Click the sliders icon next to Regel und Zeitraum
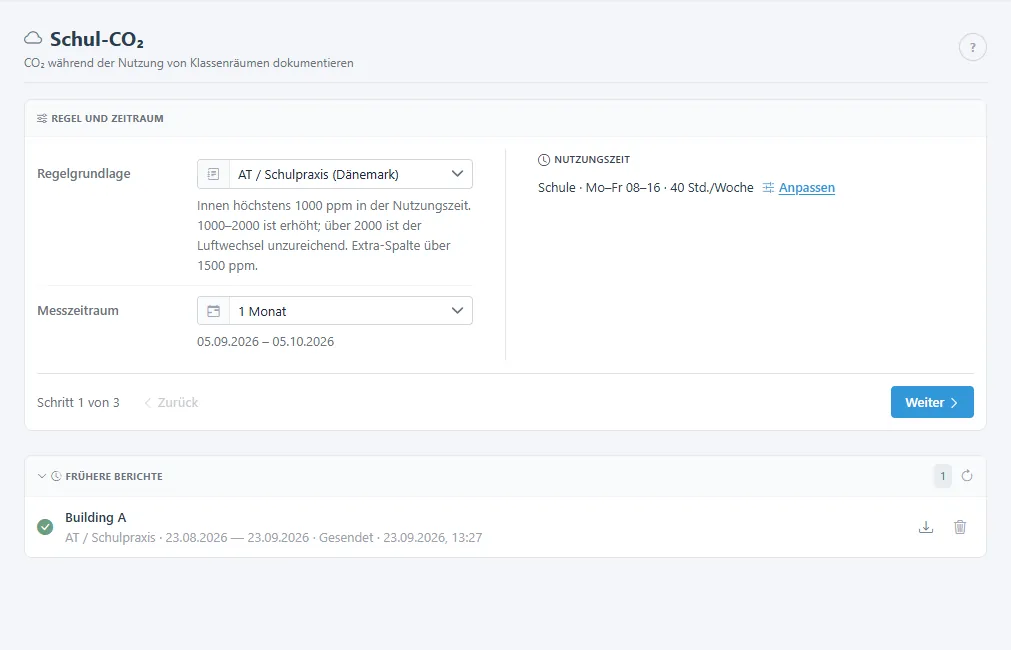1011x650 pixels. click(42, 119)
